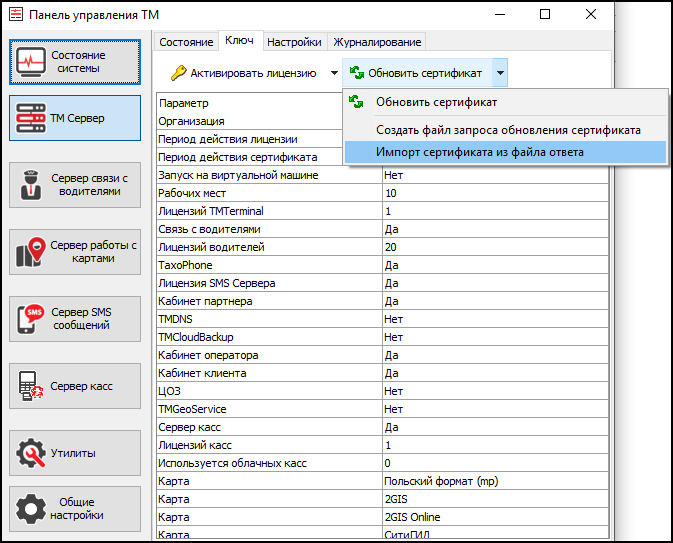Select the TaxoPhone row in the table
The width and height of the screenshot is (673, 543).
[x=270, y=266]
